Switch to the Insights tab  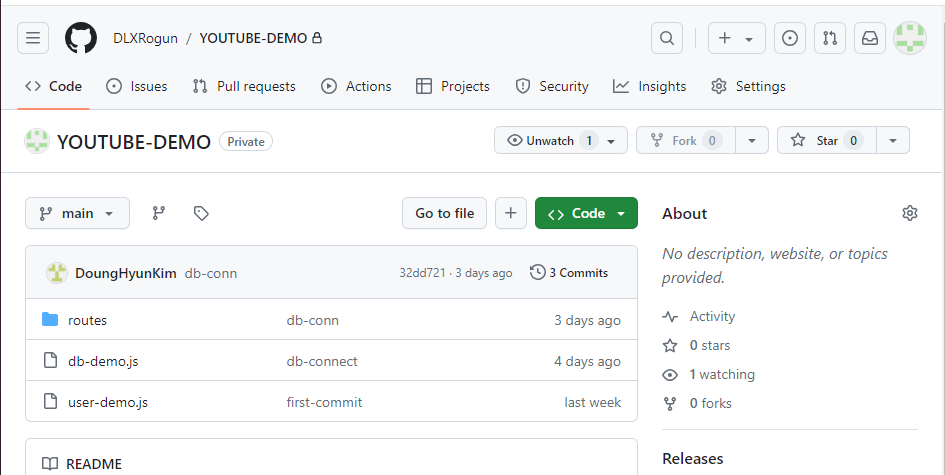650,86
